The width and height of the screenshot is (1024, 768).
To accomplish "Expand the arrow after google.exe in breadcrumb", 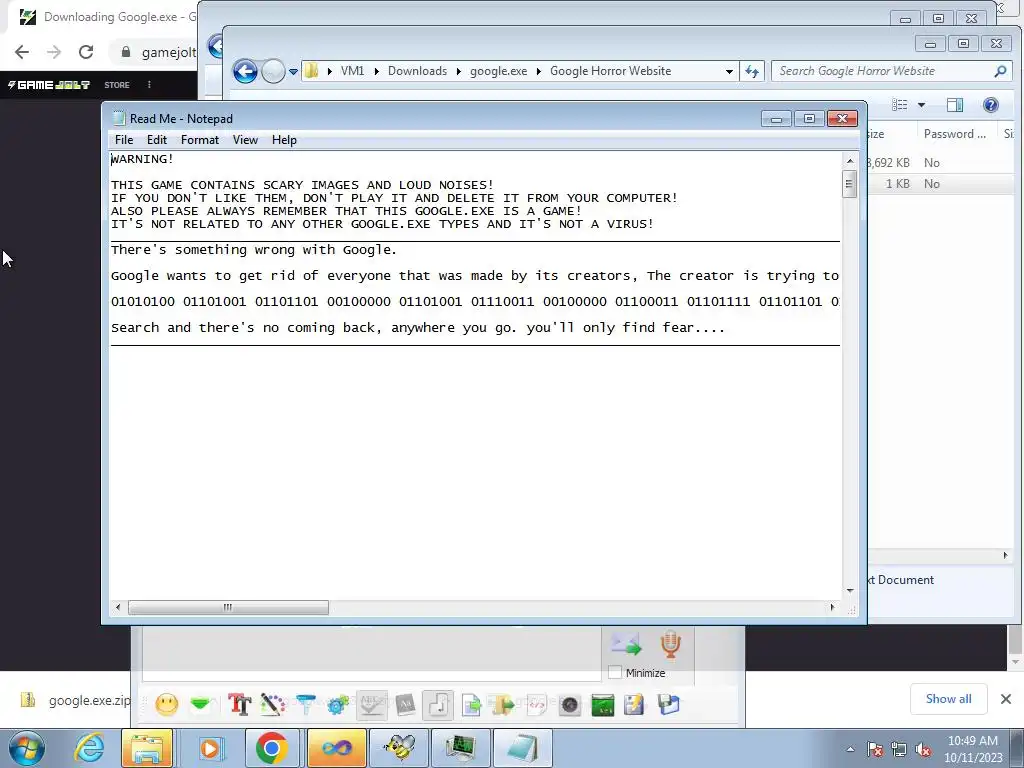I will pyautogui.click(x=539, y=71).
